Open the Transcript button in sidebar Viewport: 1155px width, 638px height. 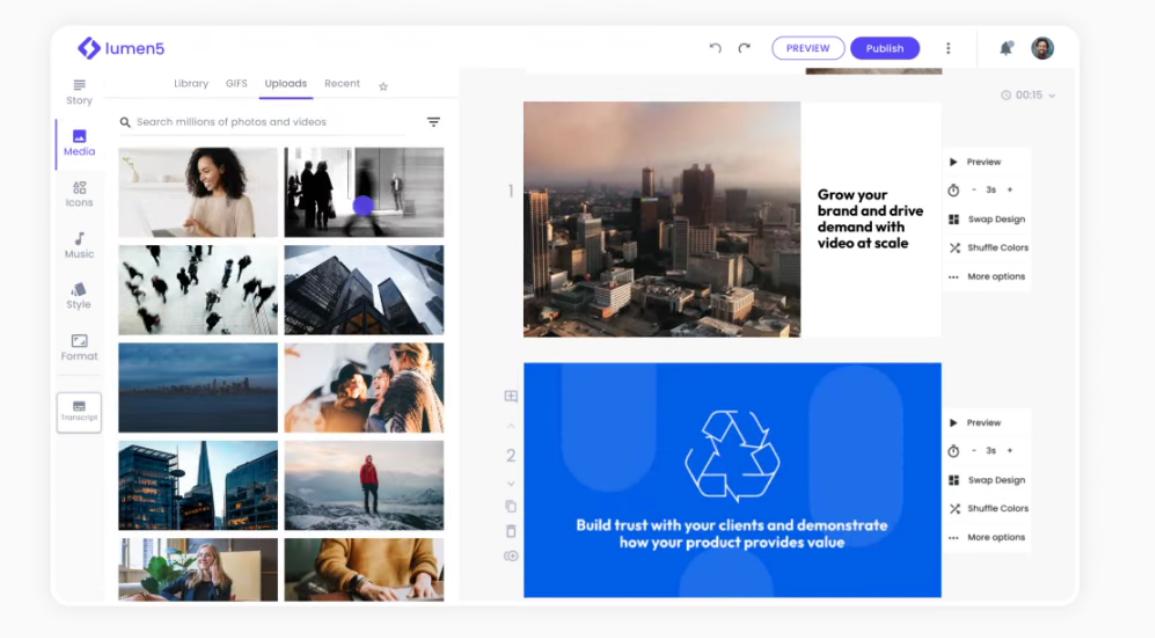coord(79,412)
